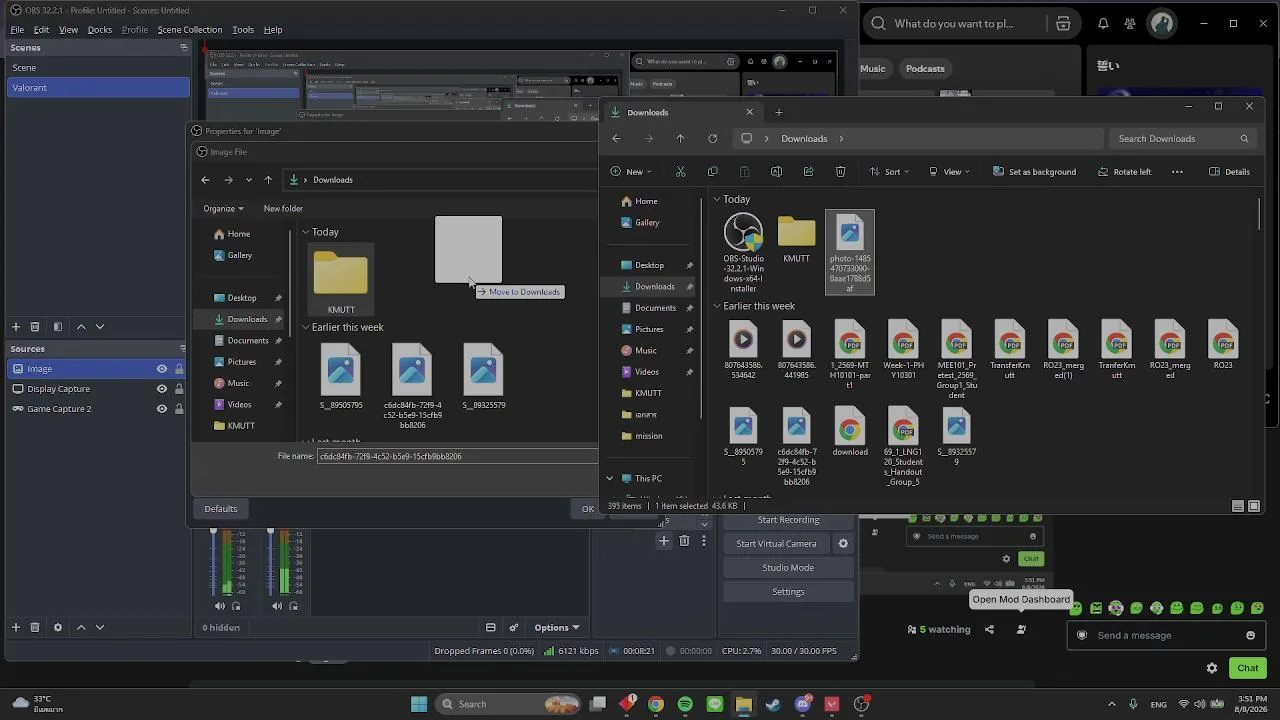Click the Search Downloads field

[1181, 139]
